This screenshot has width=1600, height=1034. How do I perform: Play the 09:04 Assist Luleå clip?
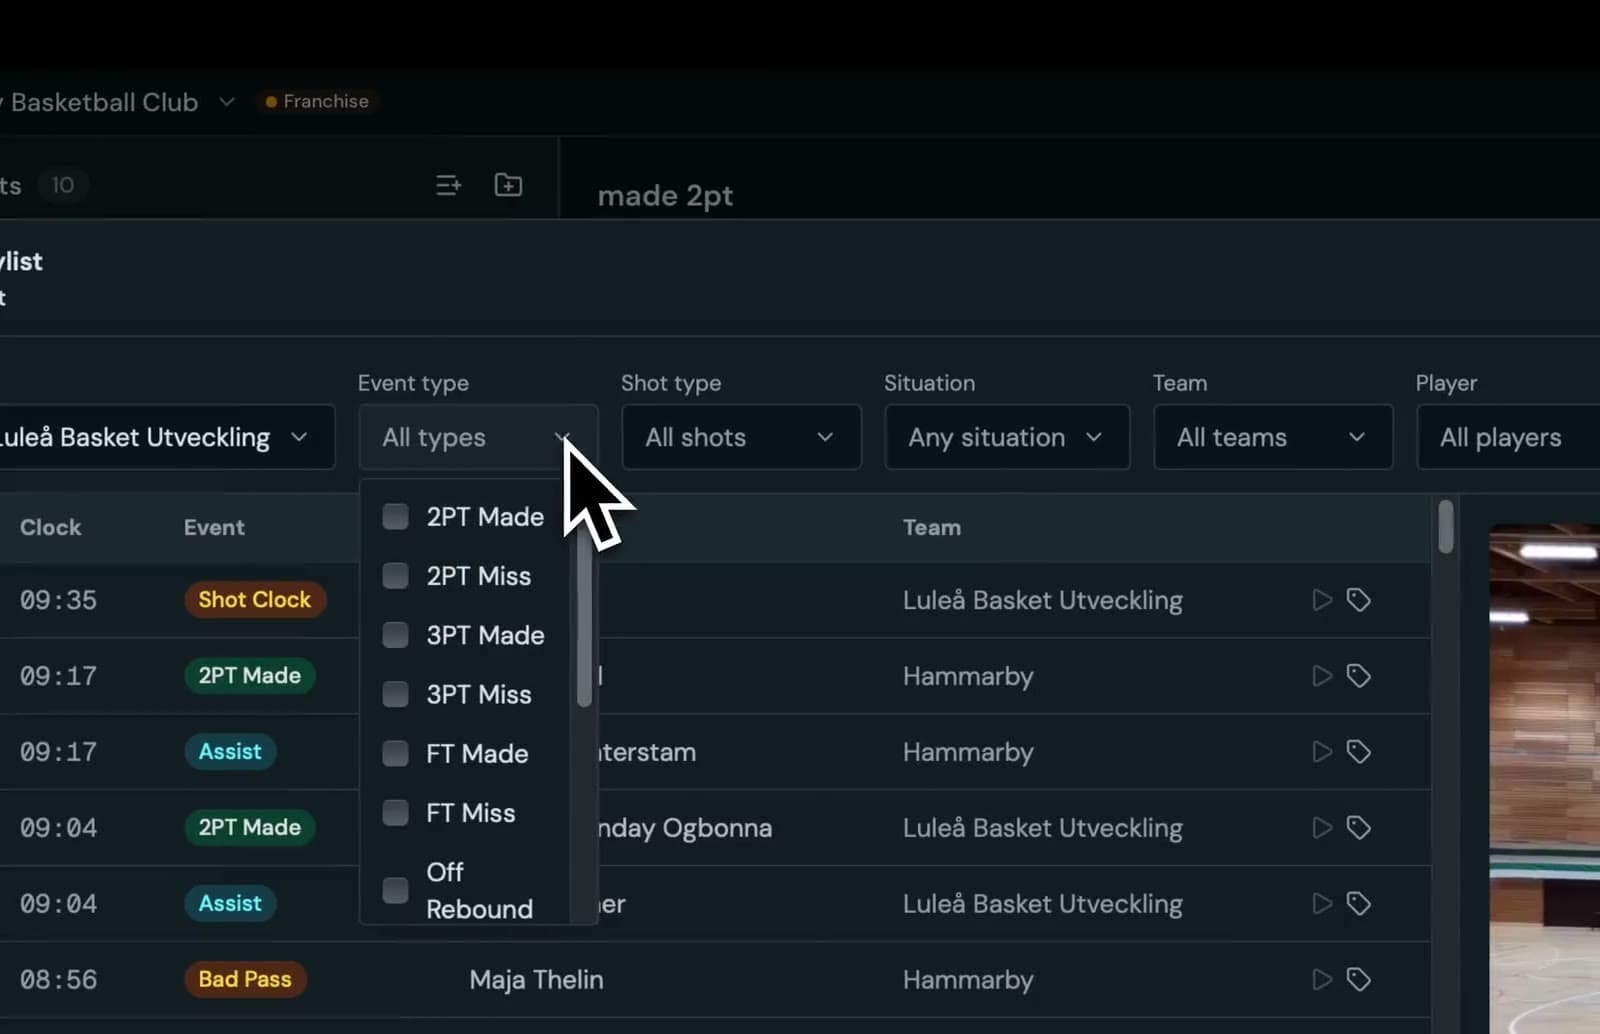tap(1322, 904)
